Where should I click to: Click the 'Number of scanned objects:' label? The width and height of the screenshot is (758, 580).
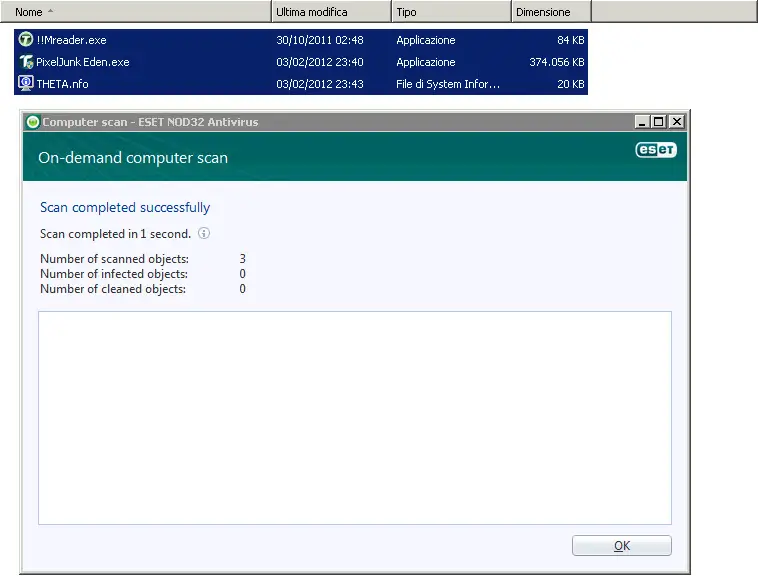[x=114, y=259]
